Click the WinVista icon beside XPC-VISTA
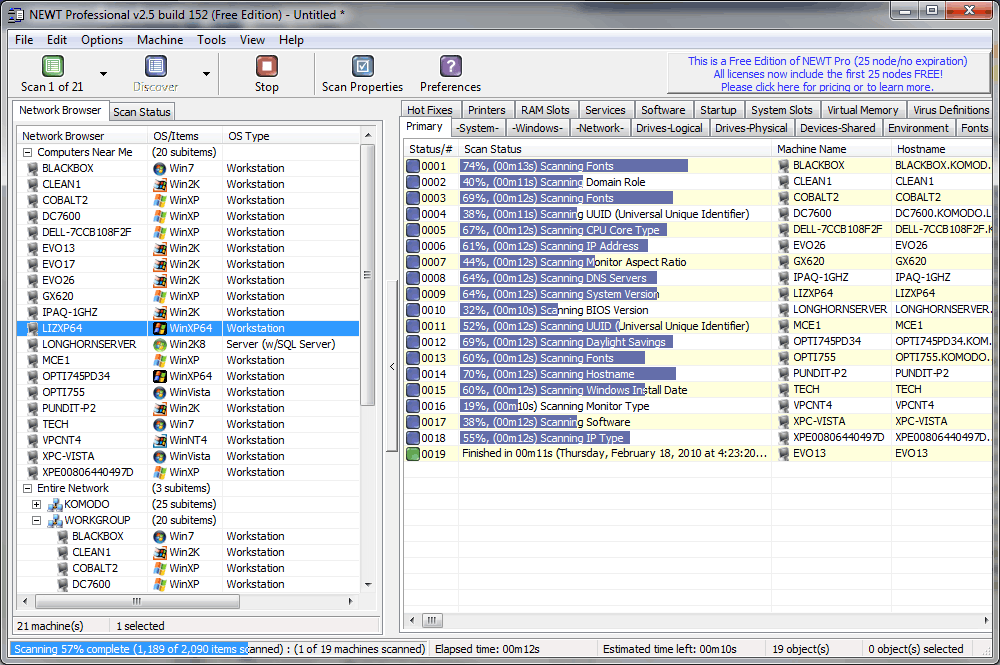Viewport: 1000px width, 665px height. tap(158, 456)
